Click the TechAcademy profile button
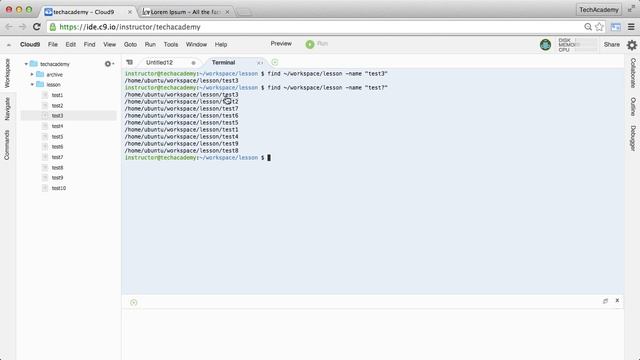Viewport: 640px width, 360px height. (599, 10)
